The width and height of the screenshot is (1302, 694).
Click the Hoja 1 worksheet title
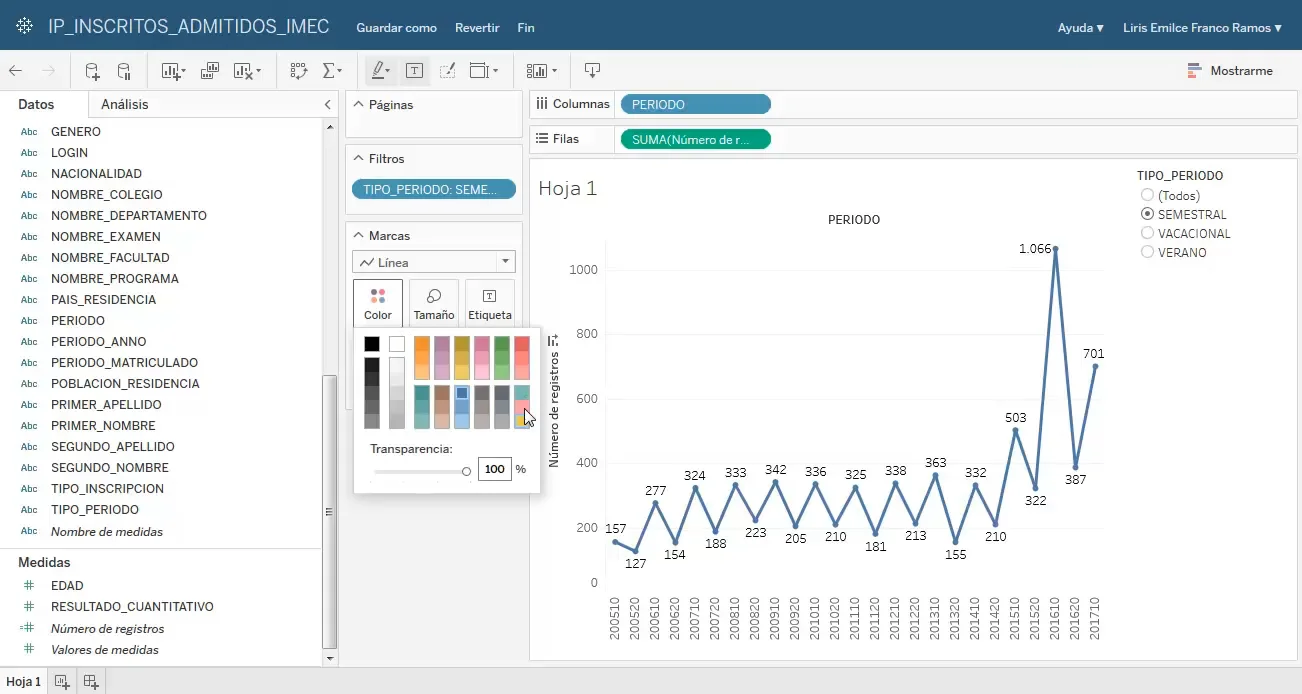click(x=567, y=188)
